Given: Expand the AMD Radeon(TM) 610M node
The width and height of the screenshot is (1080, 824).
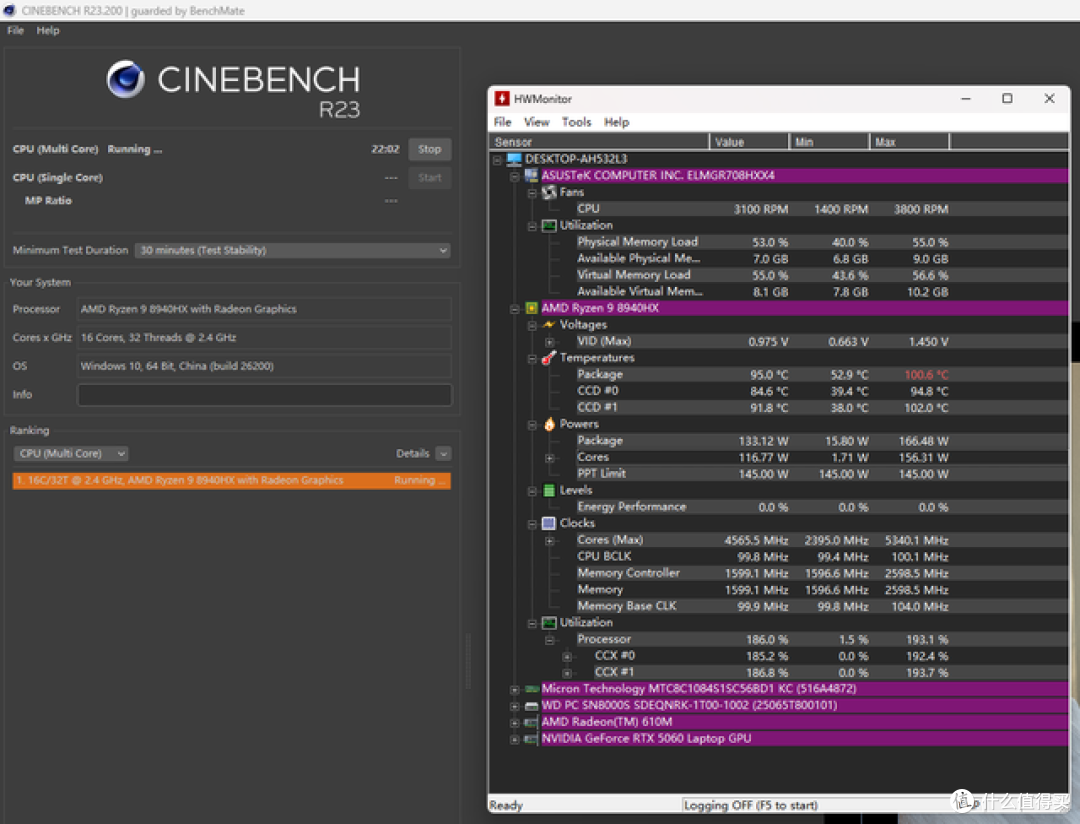Looking at the screenshot, I should tap(515, 723).
